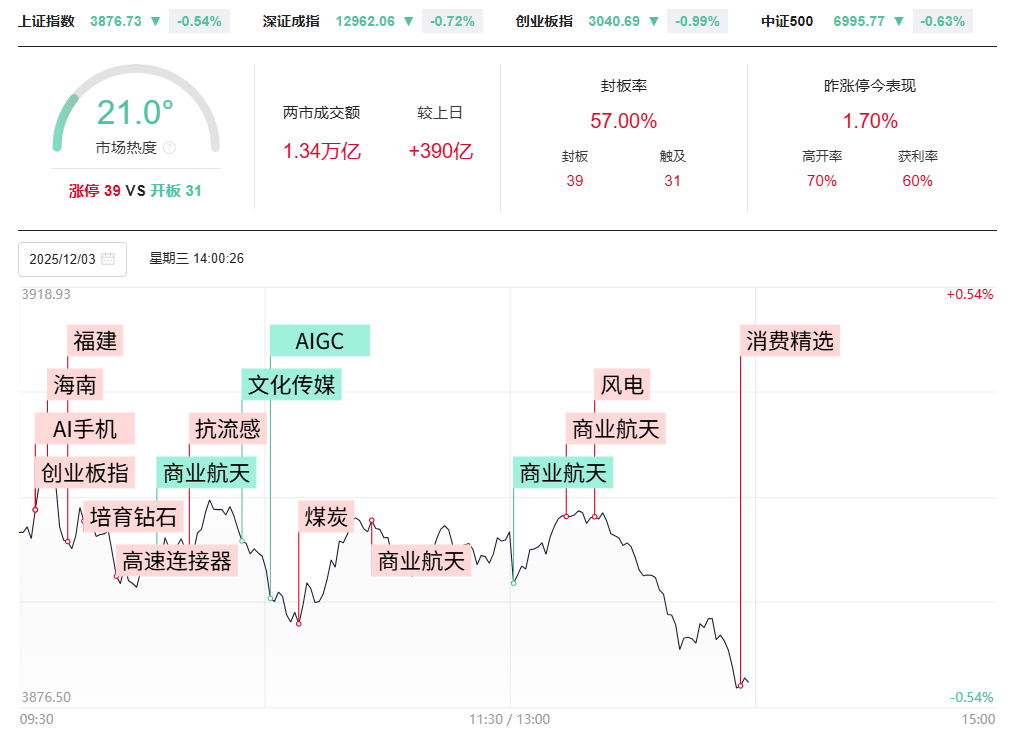Screen dimensions: 1024x735
Task: Click the down arrow beside 中证500 value
Action: click(899, 21)
